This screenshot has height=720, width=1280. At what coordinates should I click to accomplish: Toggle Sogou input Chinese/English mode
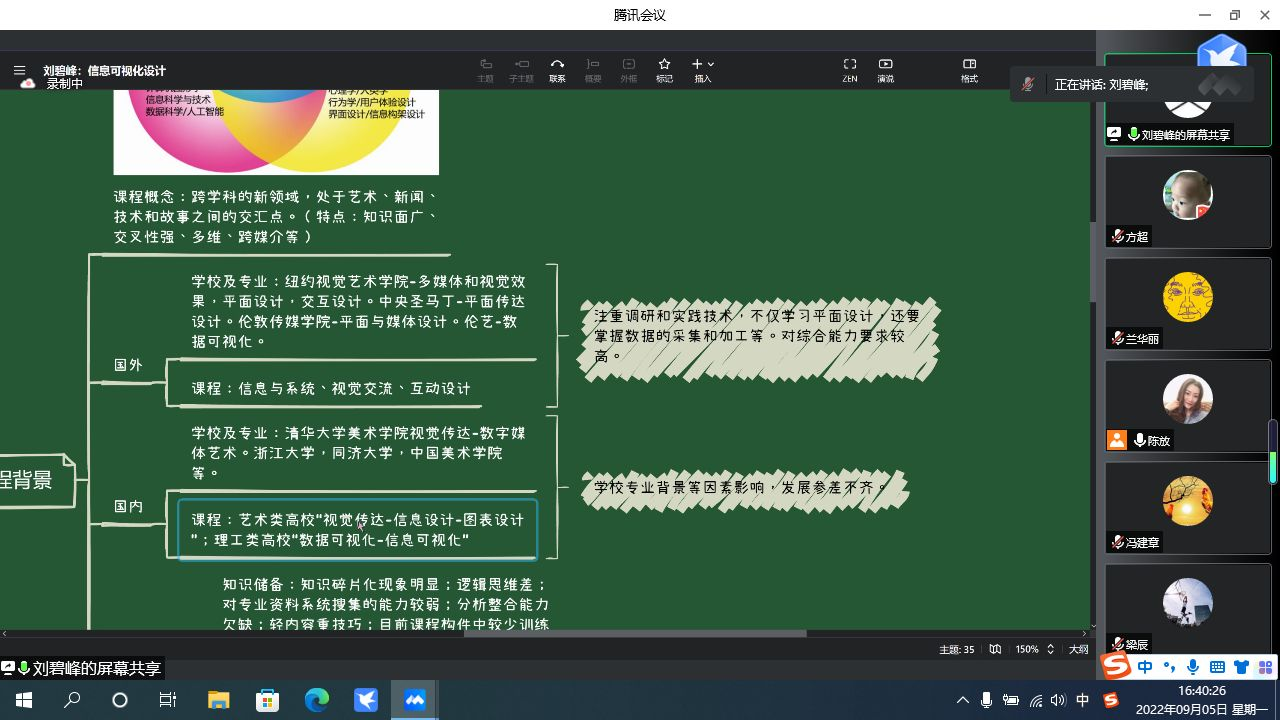click(x=1145, y=667)
